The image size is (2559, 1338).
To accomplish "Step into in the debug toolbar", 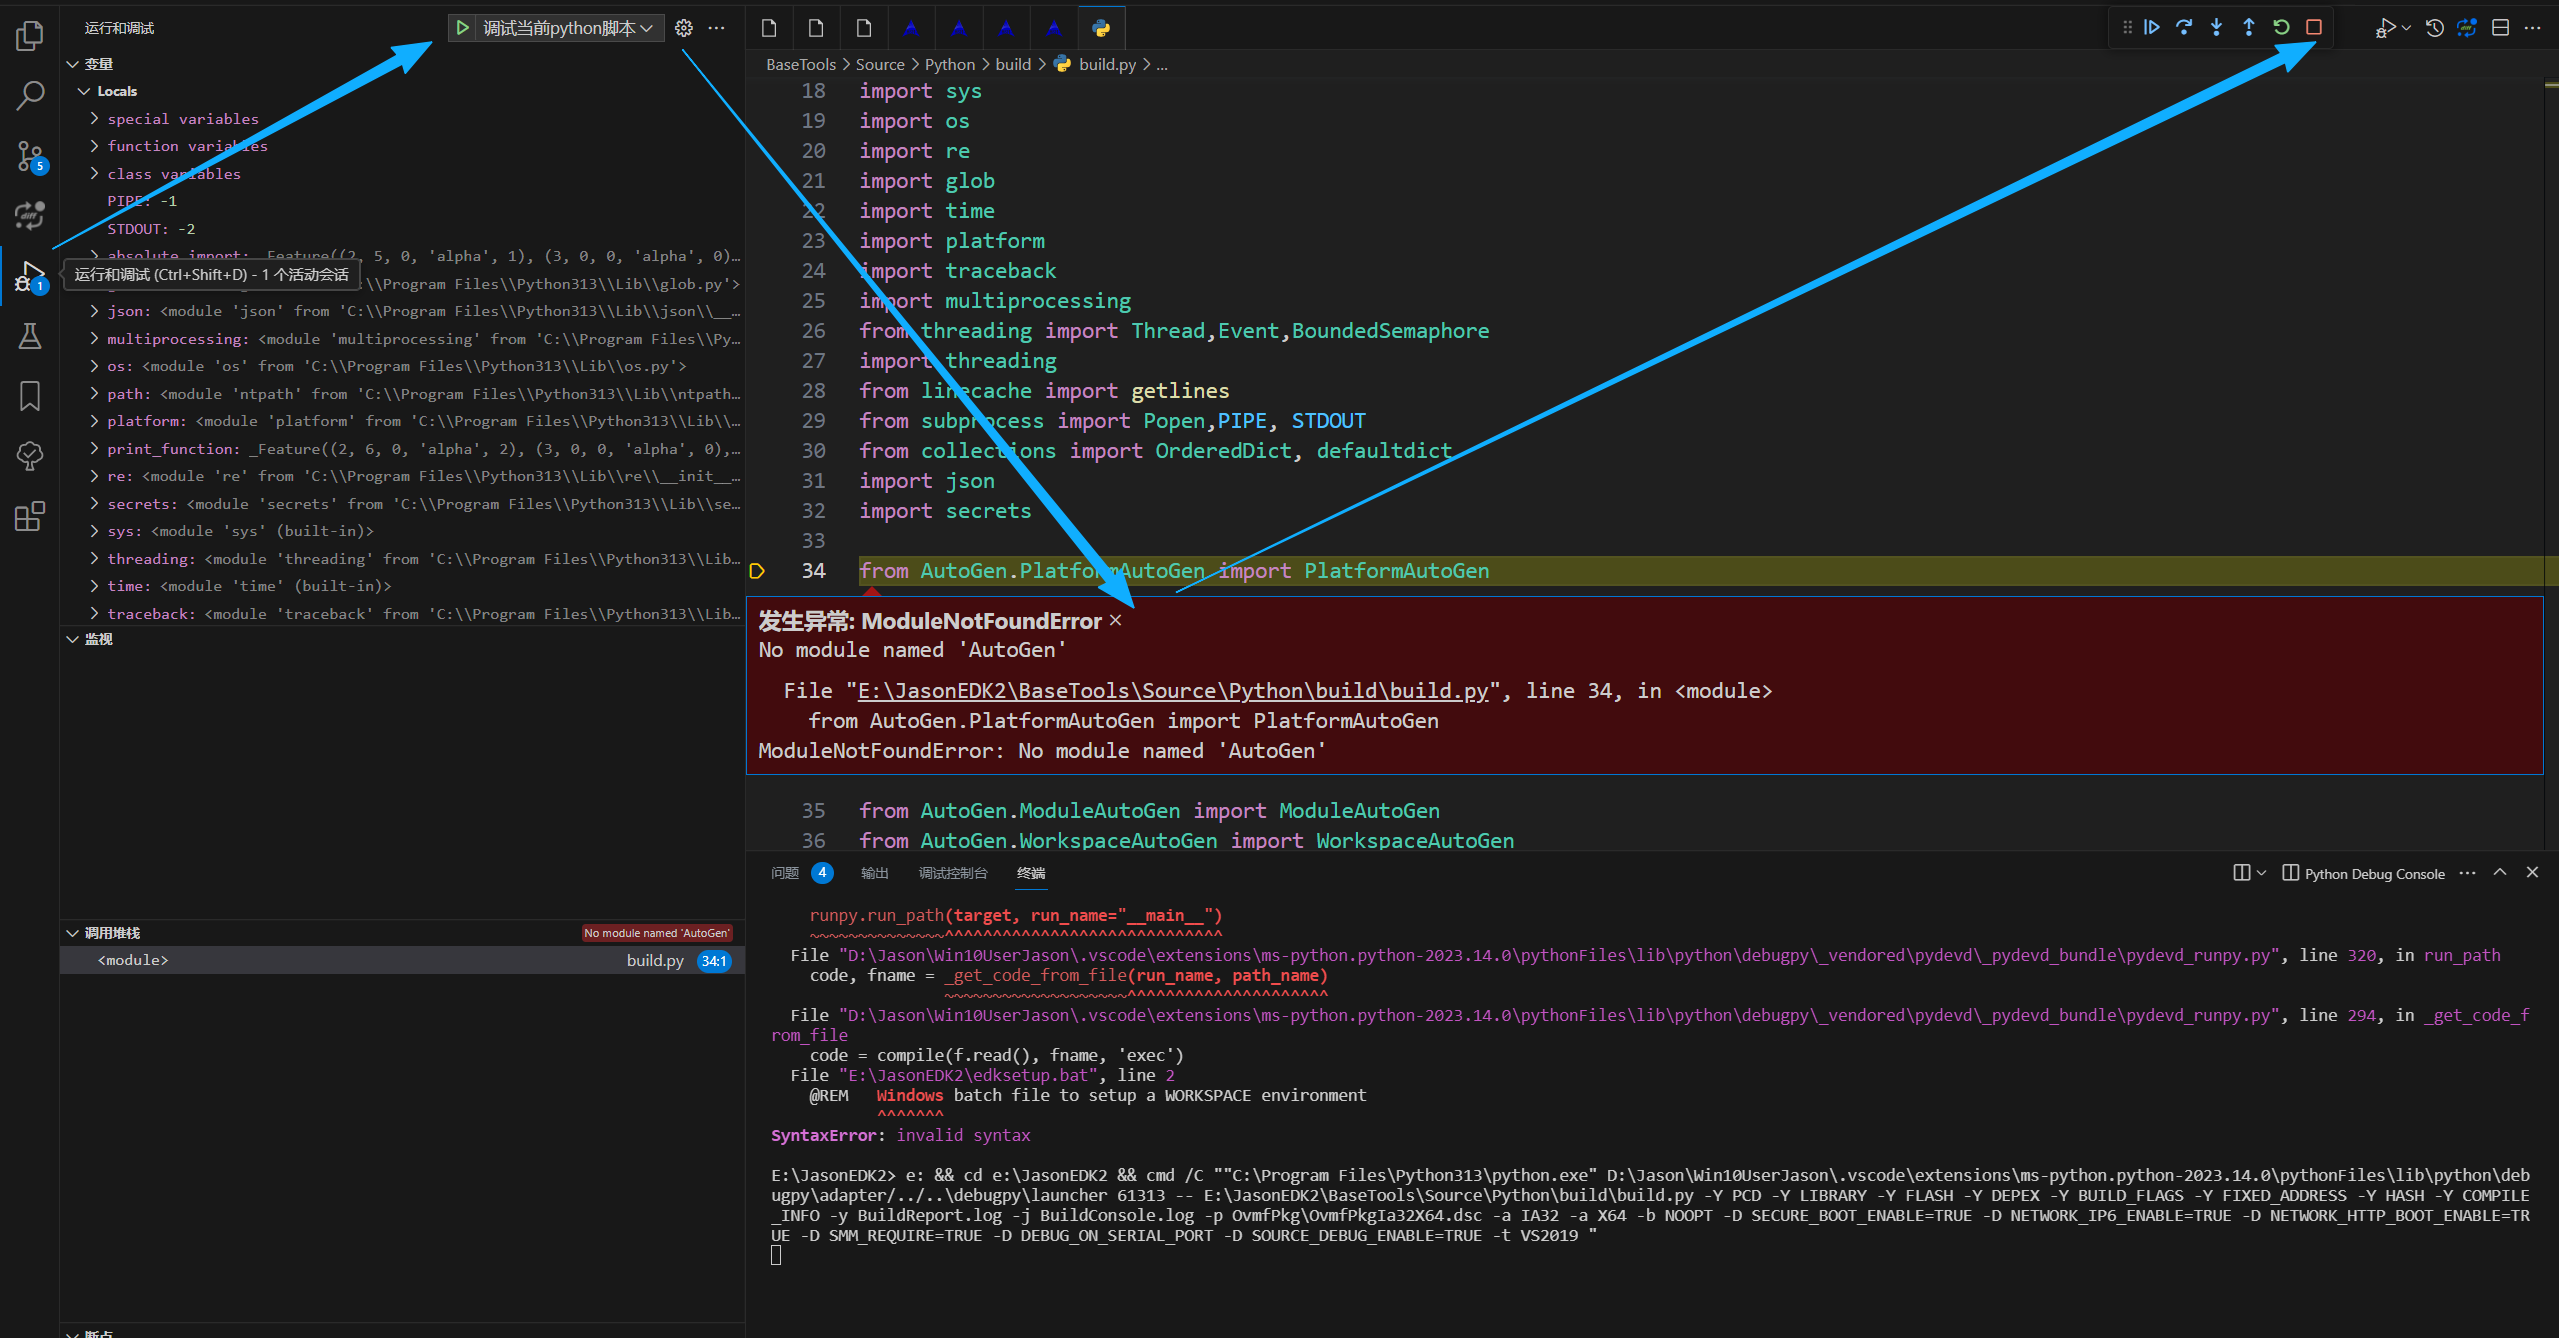I will pos(2217,28).
